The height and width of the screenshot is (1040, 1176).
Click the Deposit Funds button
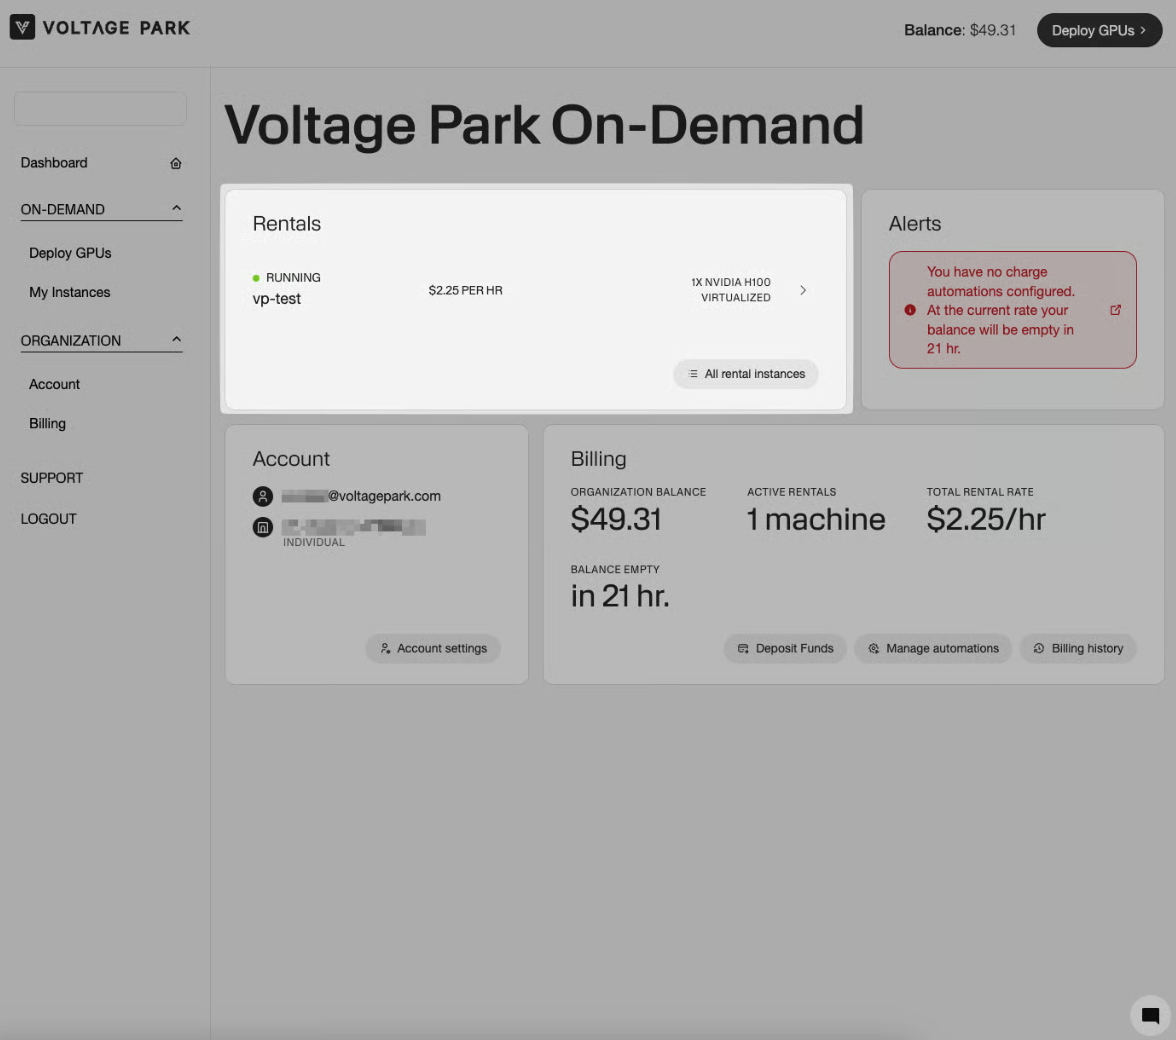click(x=785, y=648)
